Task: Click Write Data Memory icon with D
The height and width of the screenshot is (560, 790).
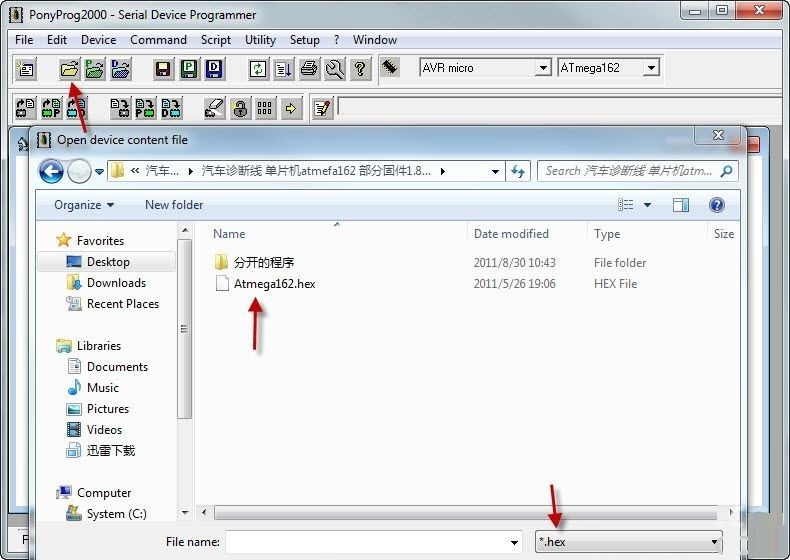Action: click(x=171, y=108)
